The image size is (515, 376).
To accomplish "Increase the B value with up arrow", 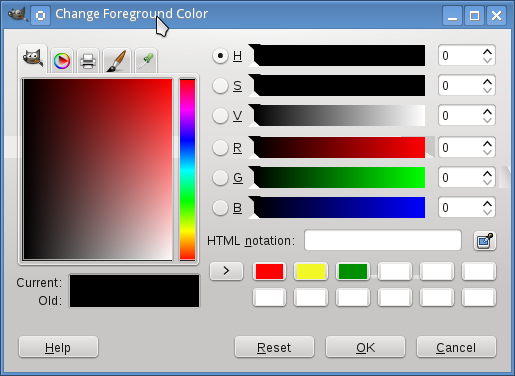I will click(x=487, y=203).
